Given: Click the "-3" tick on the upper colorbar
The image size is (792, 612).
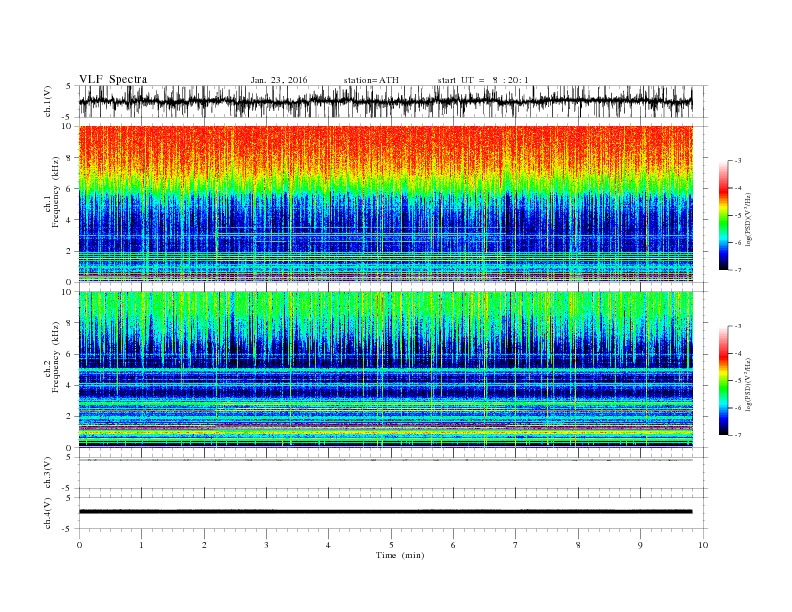Looking at the screenshot, I should click(737, 161).
